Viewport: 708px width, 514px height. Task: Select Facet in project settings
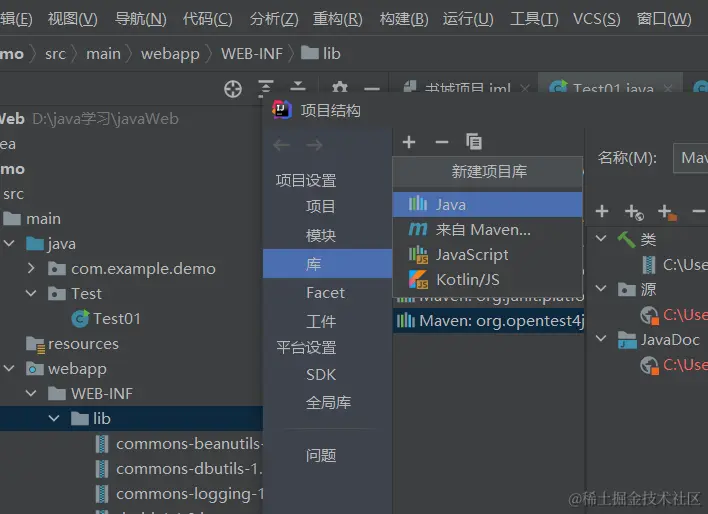coord(327,293)
